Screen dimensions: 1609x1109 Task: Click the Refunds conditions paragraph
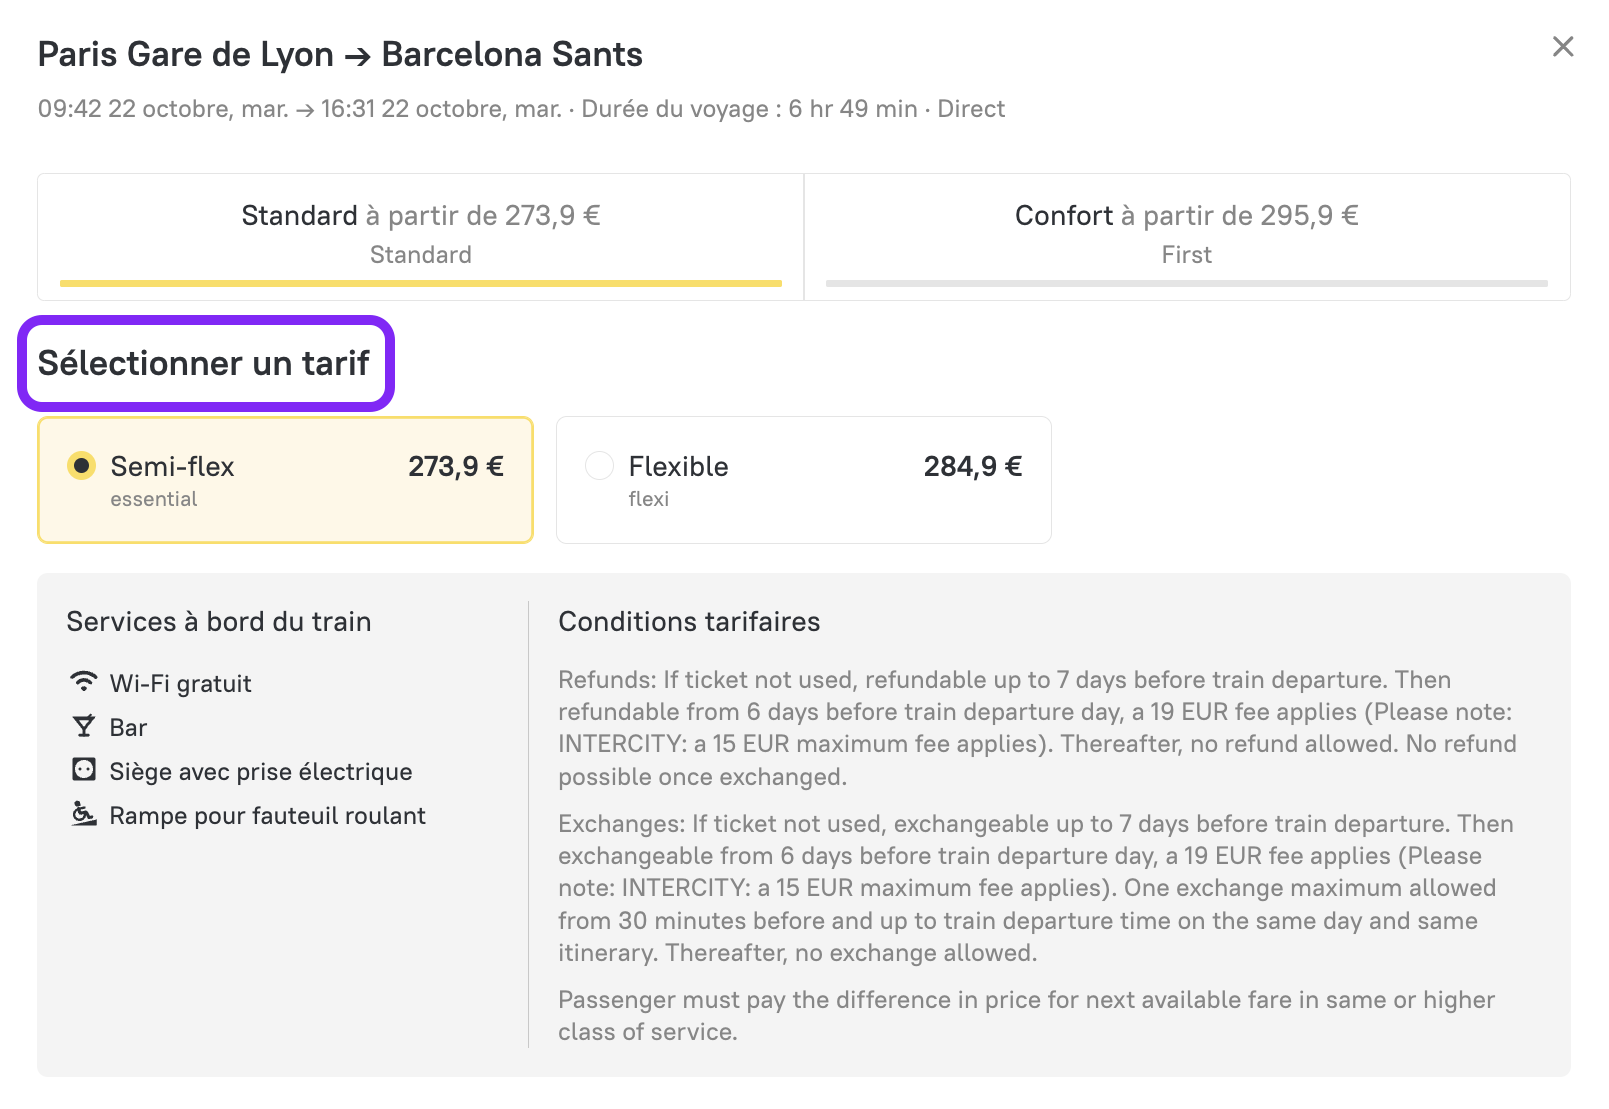click(1037, 728)
